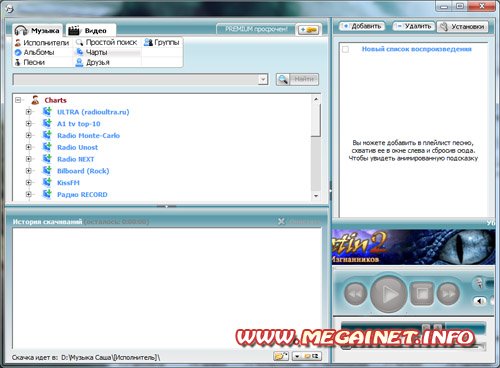The image size is (500, 368).
Task: Select the Исполнители search mode
Action: pos(42,43)
